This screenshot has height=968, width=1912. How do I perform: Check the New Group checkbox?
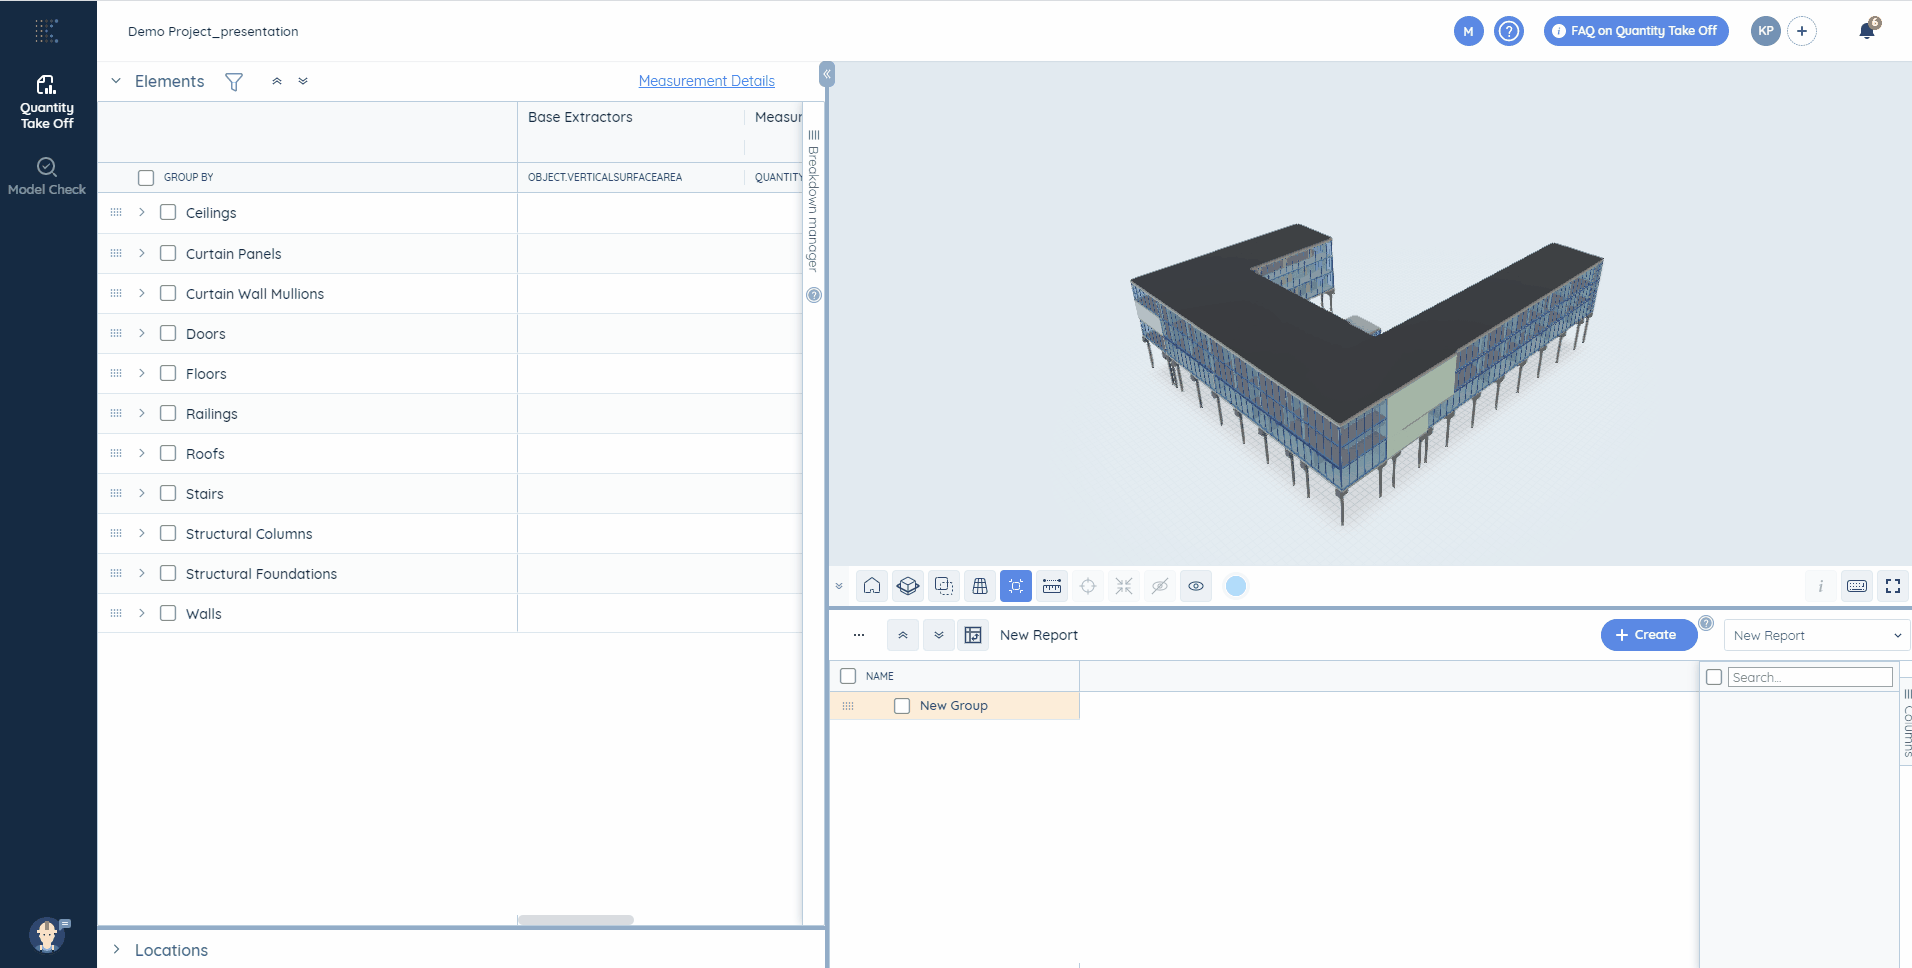(x=902, y=706)
